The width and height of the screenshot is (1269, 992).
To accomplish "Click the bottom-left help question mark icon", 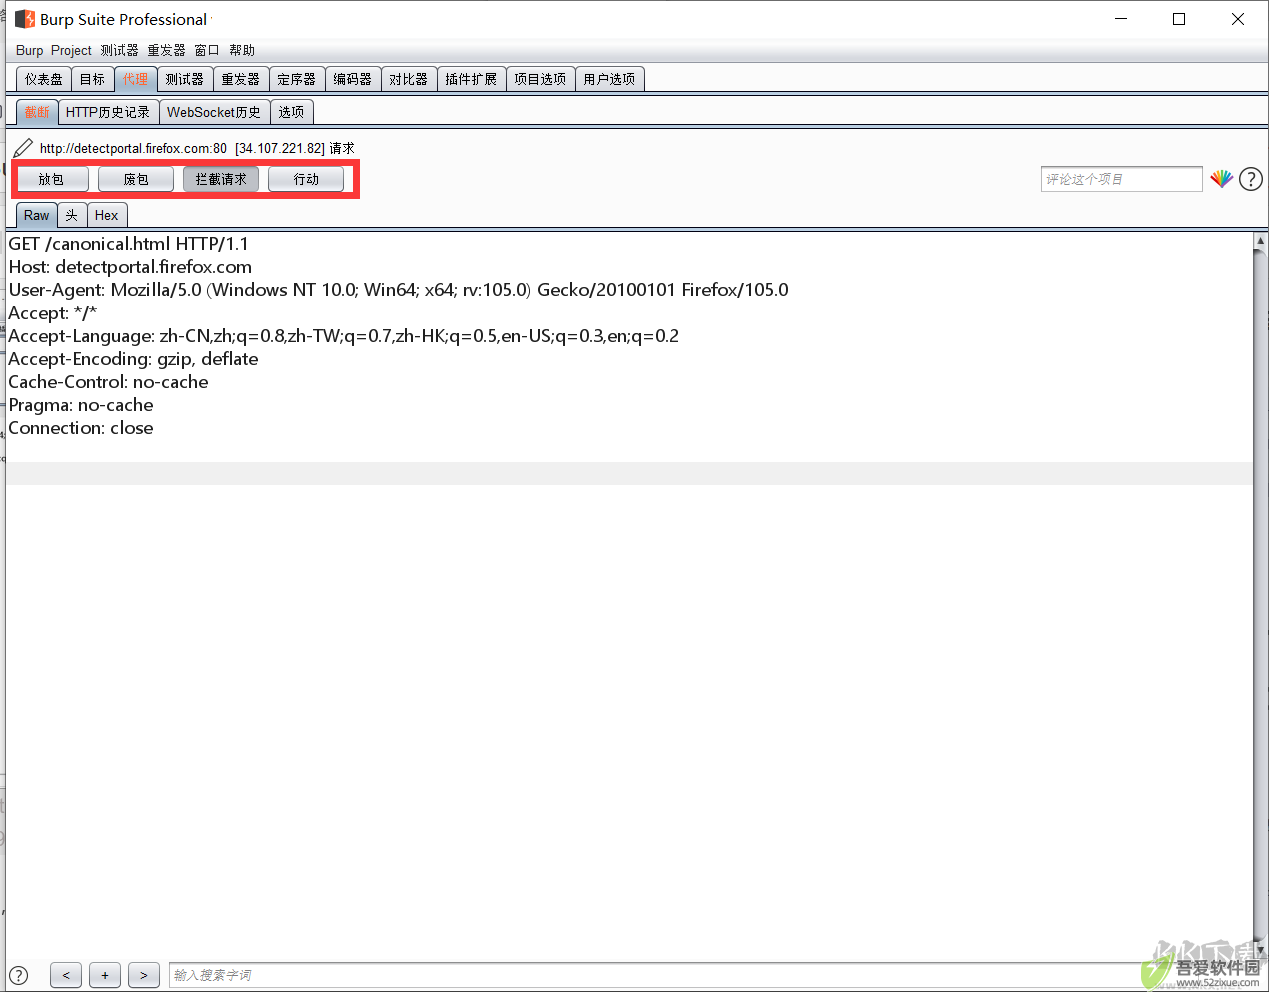I will (18, 975).
